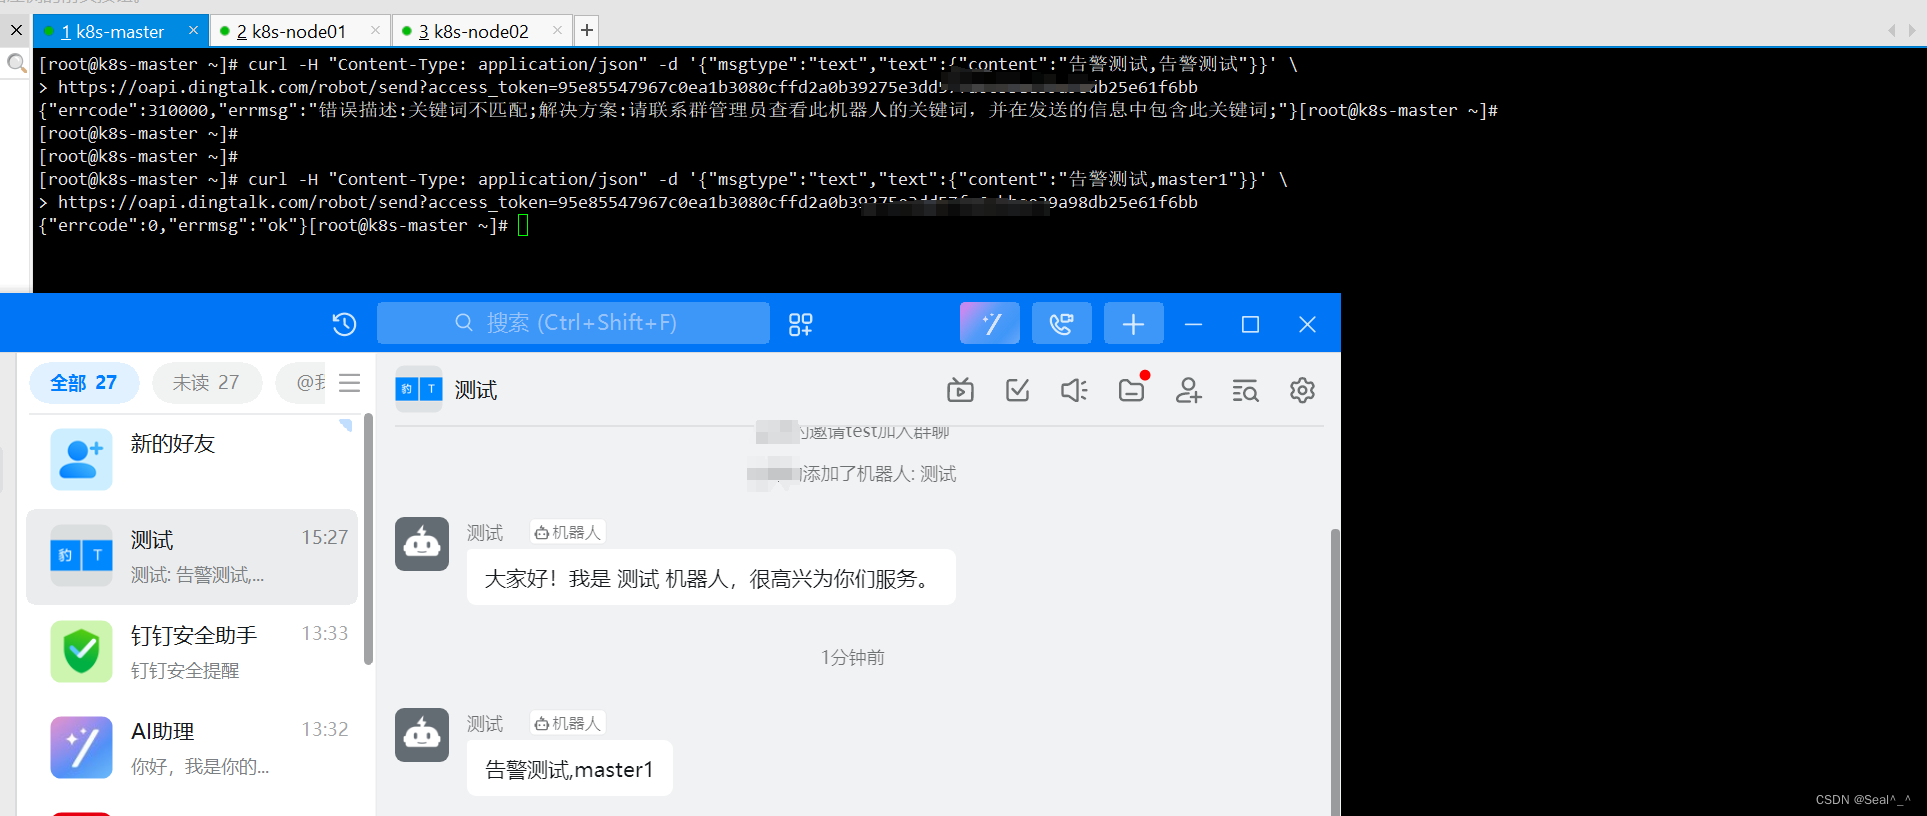Open AI助理 conversation

tap(192, 748)
